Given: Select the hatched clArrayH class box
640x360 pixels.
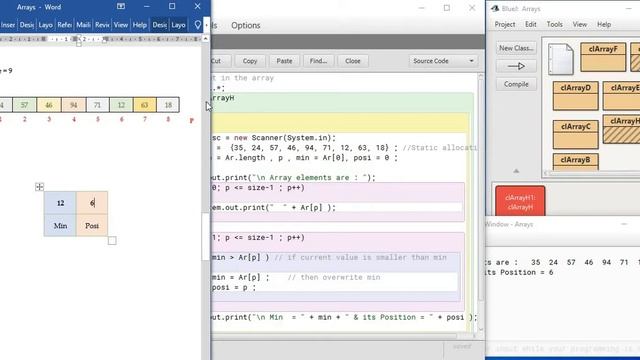Looking at the screenshot, I should [x=621, y=129].
